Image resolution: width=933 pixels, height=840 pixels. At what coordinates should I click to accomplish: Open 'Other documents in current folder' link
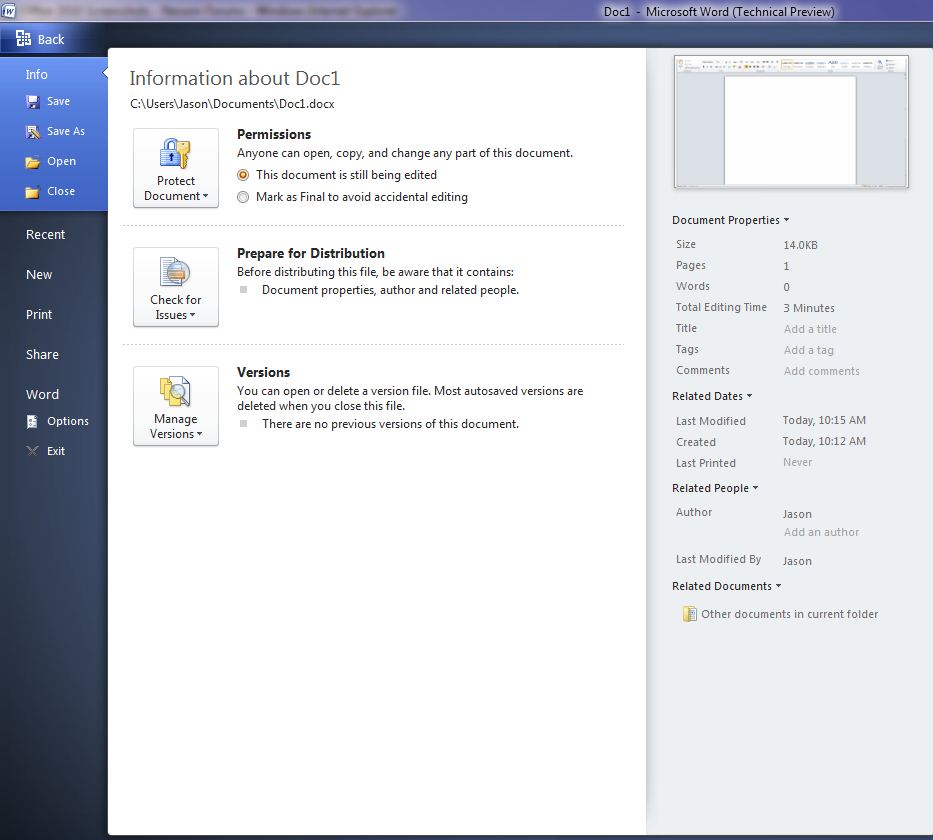pyautogui.click(x=789, y=614)
